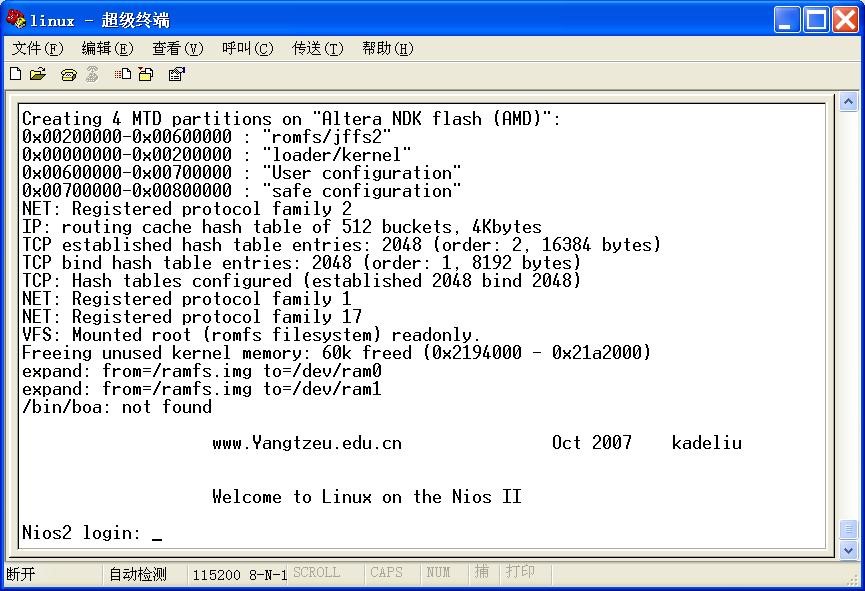Click the vertical scrollbar down arrow
Viewport: 865px width, 591px height.
tap(848, 550)
